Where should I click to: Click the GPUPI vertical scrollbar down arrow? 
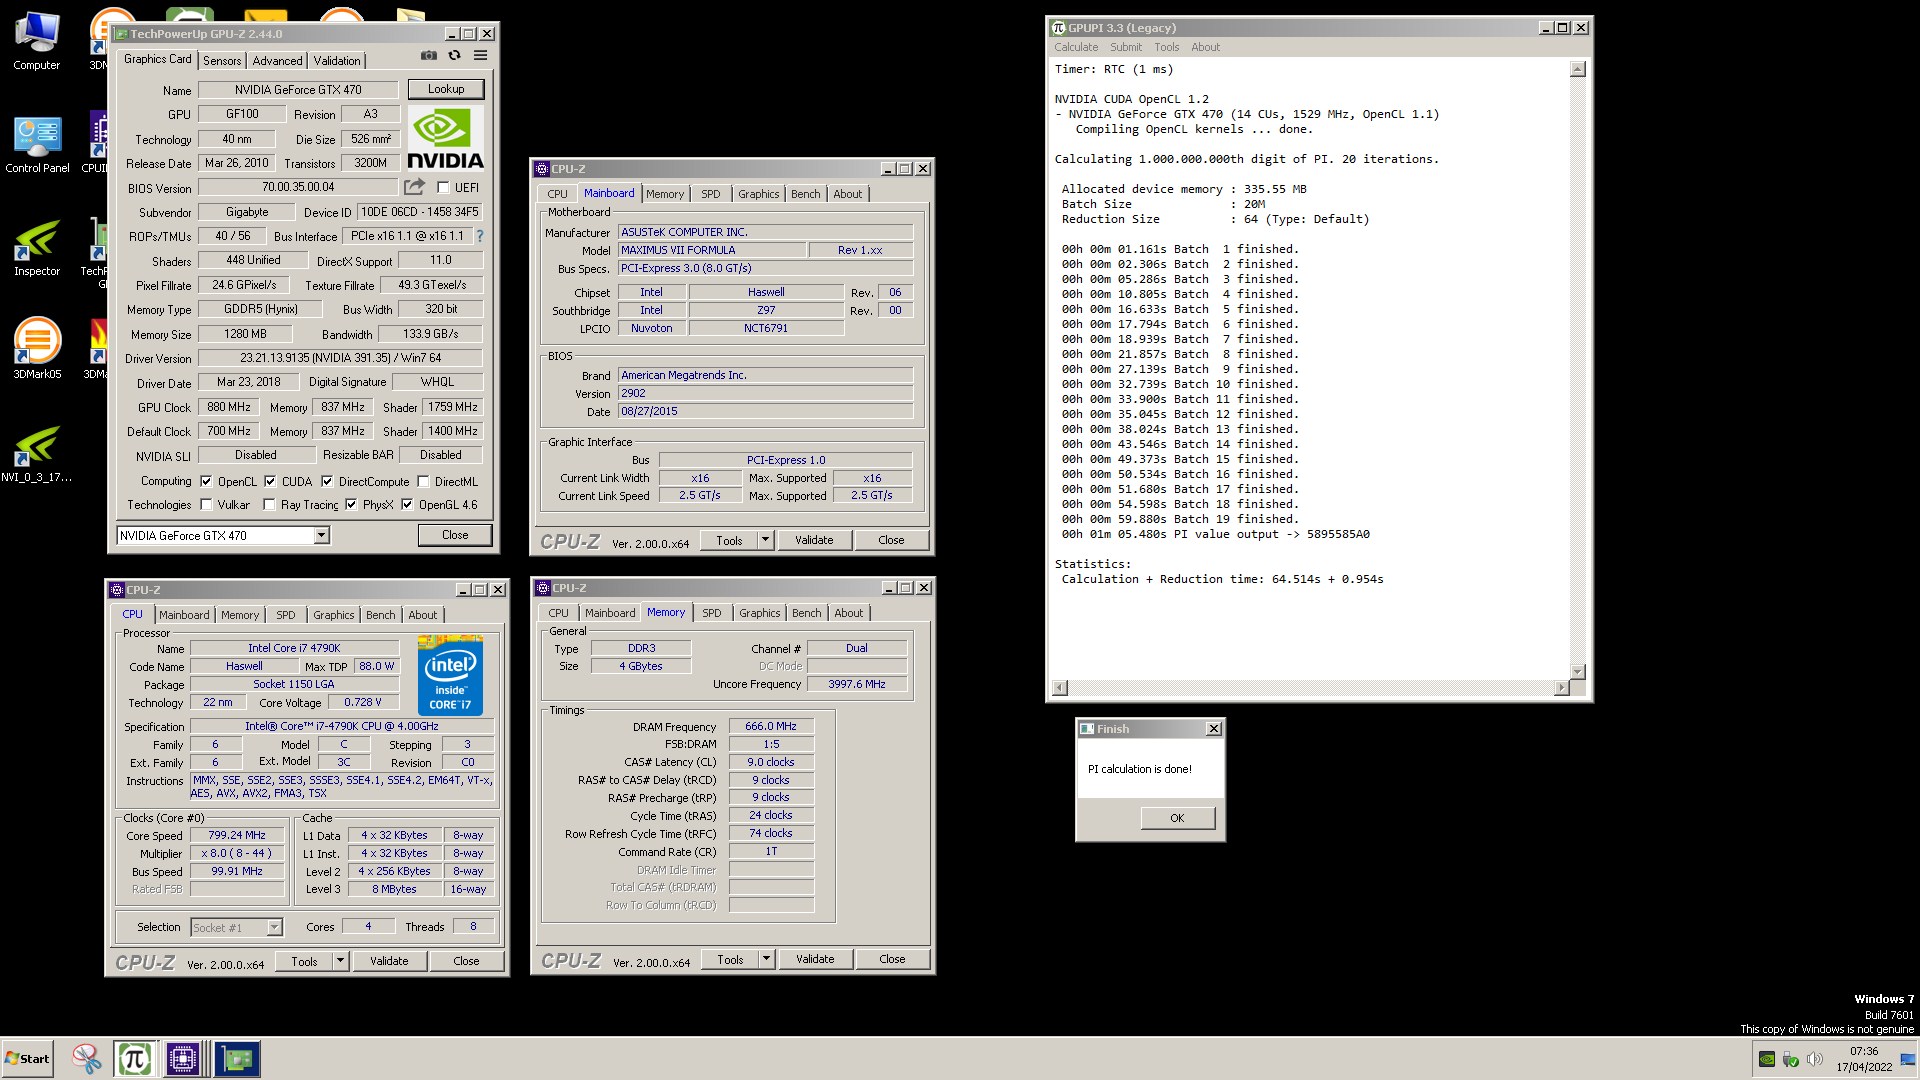pos(1577,672)
